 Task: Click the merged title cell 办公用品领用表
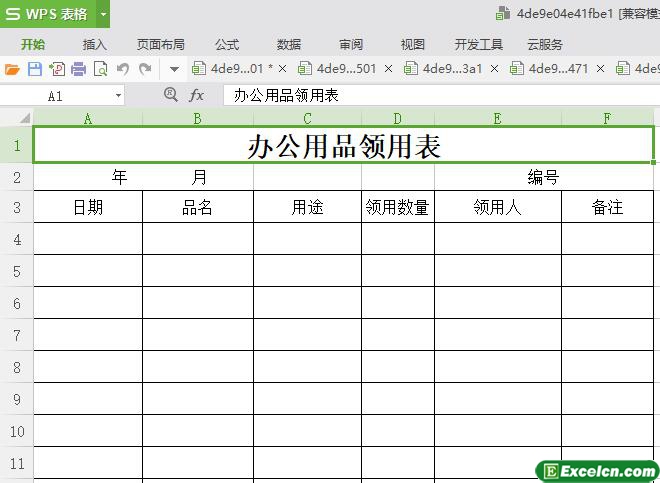pos(343,145)
